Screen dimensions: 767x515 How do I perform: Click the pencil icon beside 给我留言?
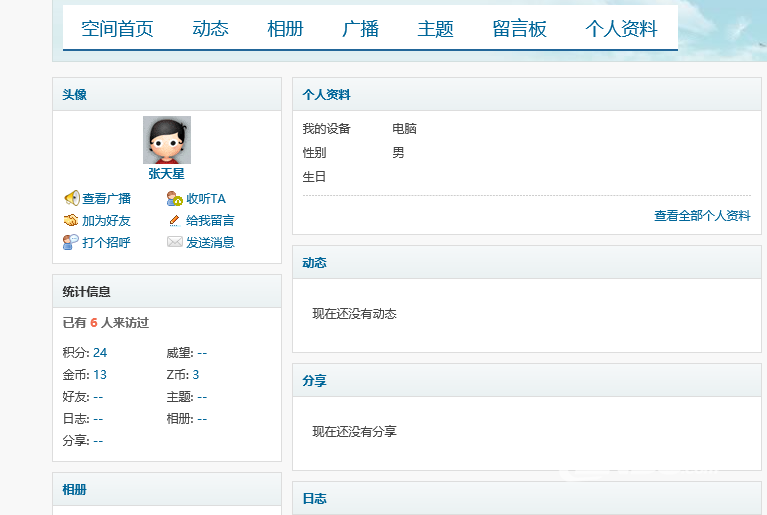(174, 221)
